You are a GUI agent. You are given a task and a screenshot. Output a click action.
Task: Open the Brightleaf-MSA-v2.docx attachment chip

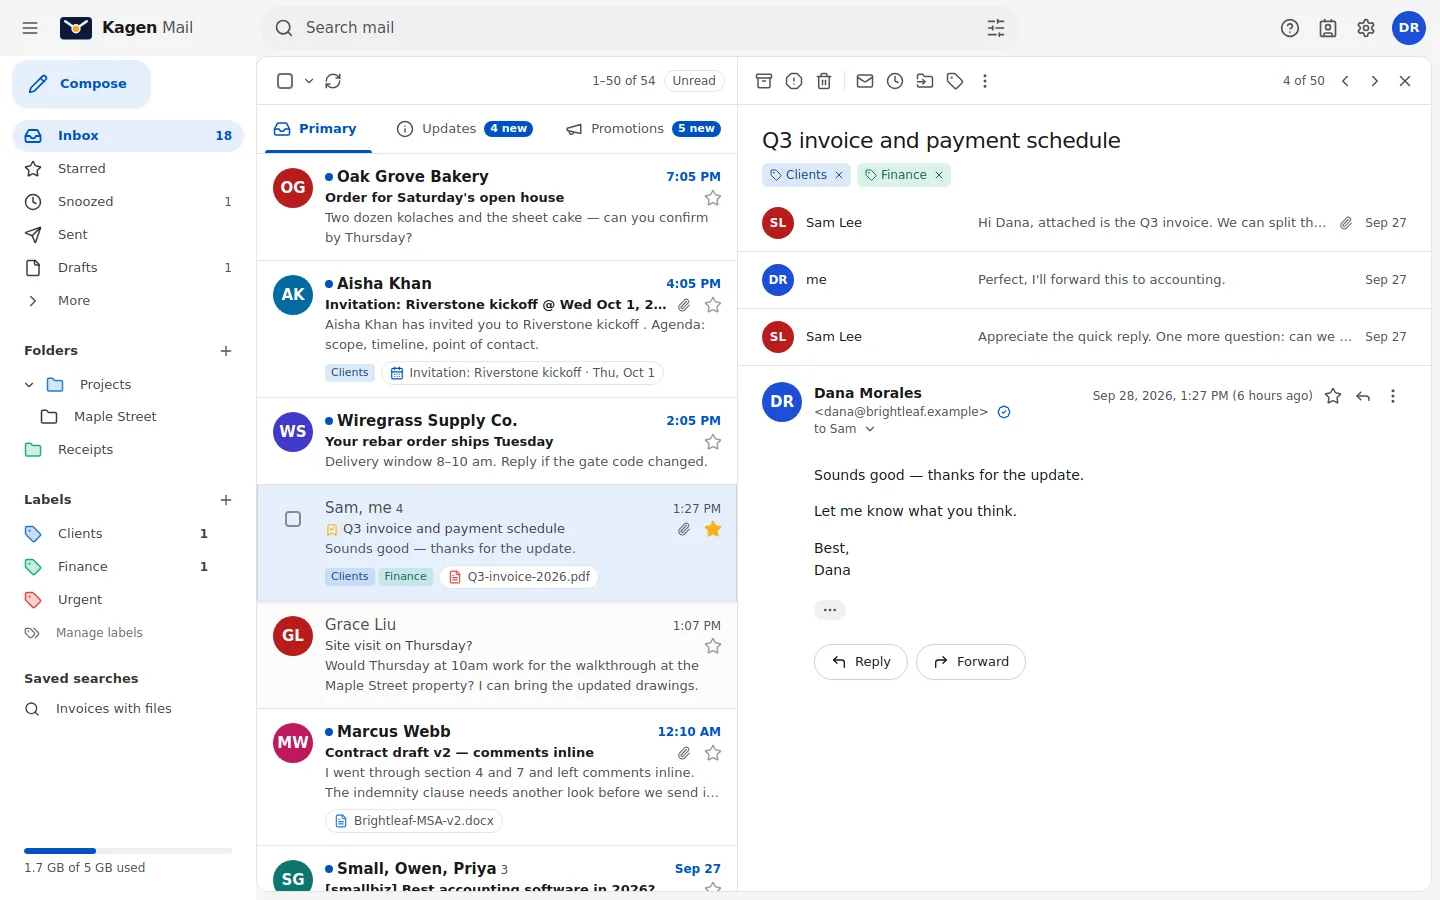(413, 821)
